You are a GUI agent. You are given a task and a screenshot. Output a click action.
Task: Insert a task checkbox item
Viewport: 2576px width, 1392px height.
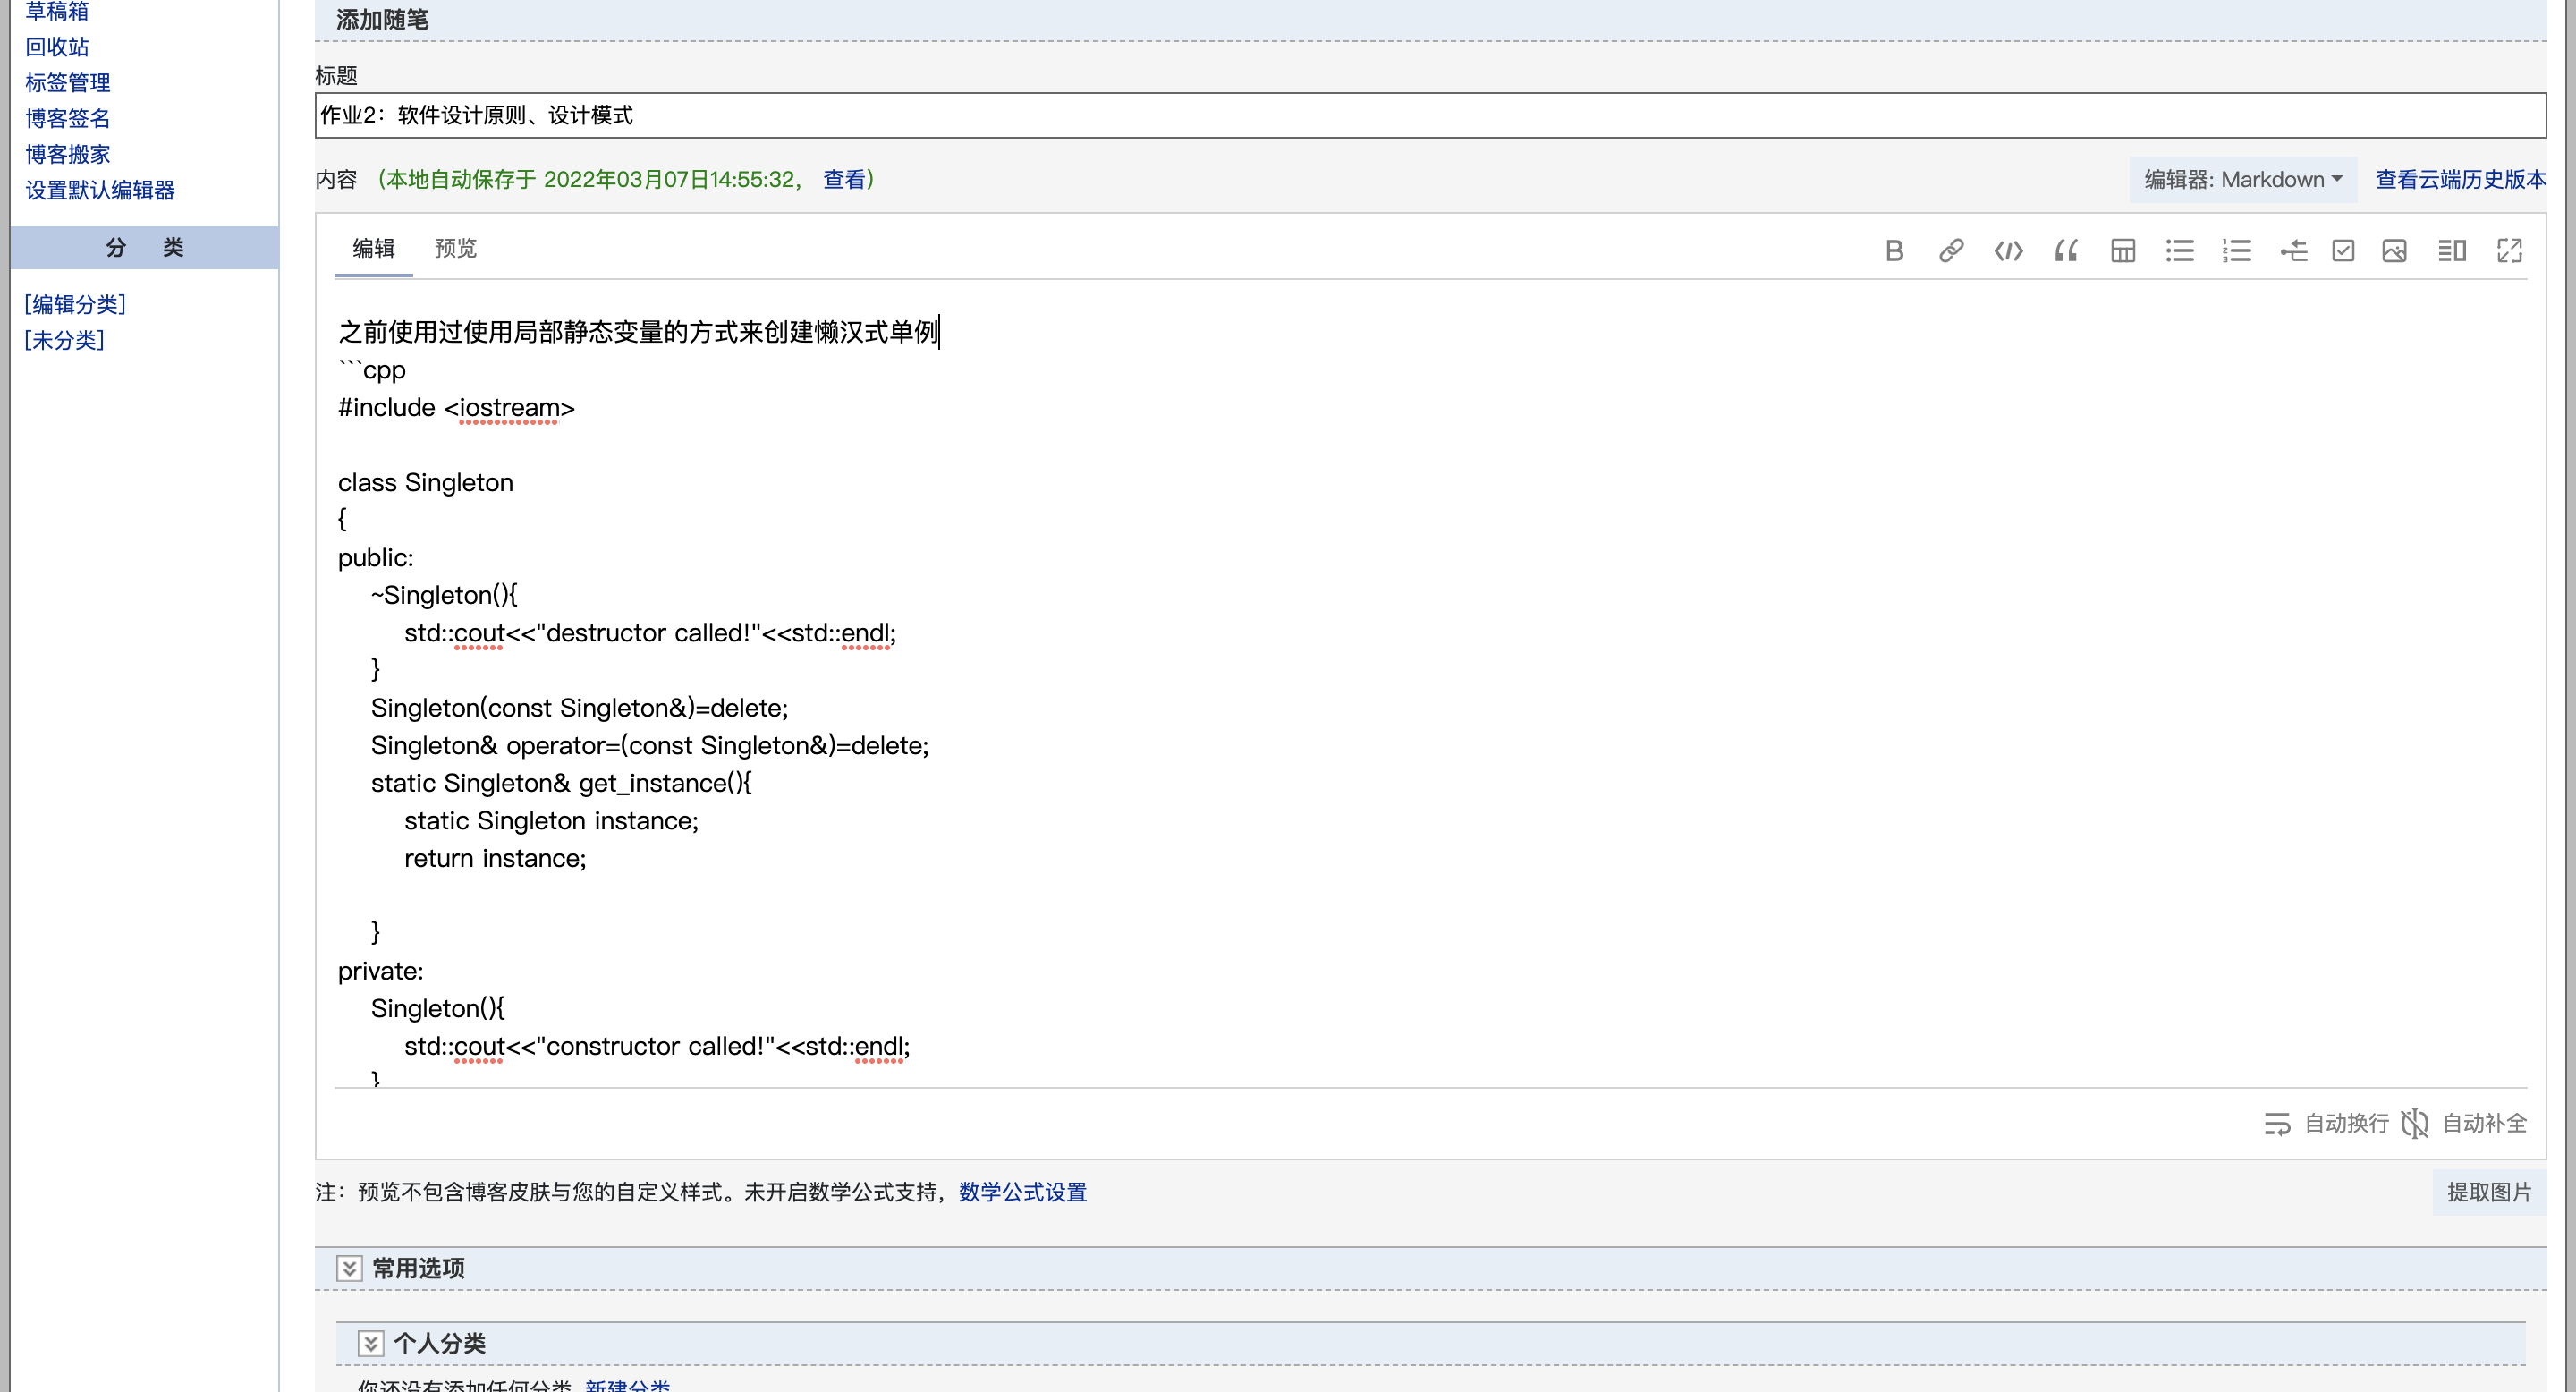[2343, 250]
